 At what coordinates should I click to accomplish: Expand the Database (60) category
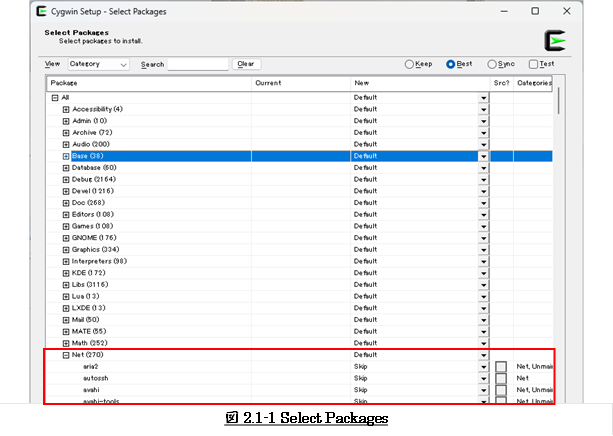click(66, 168)
